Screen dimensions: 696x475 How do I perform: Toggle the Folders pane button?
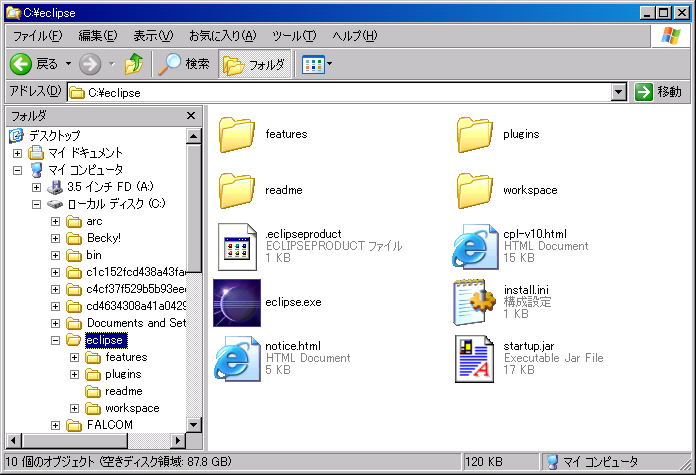(254, 64)
